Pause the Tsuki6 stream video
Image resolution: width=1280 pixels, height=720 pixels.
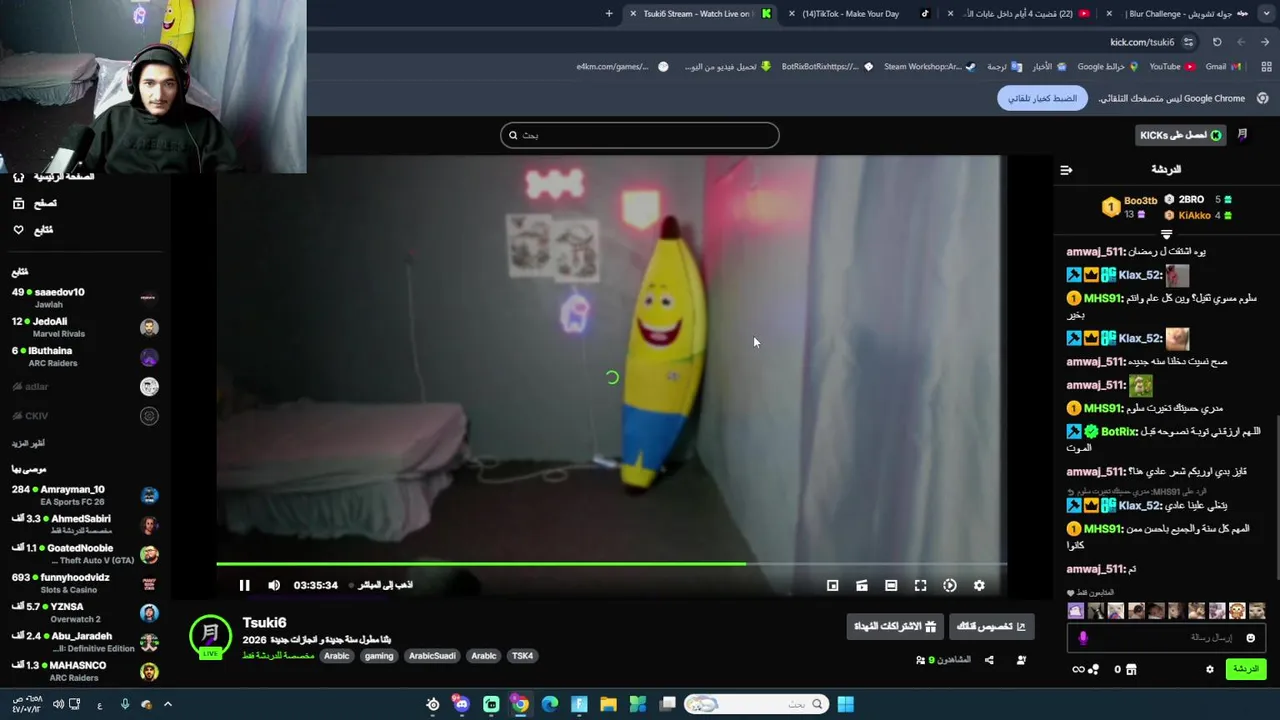[244, 585]
